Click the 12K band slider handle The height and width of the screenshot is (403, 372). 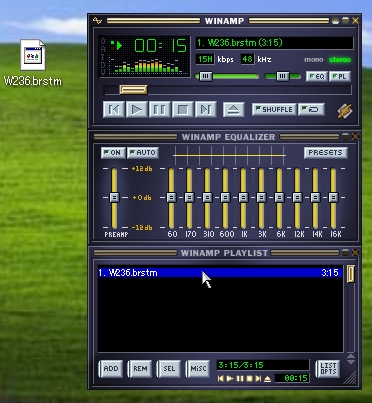(297, 197)
